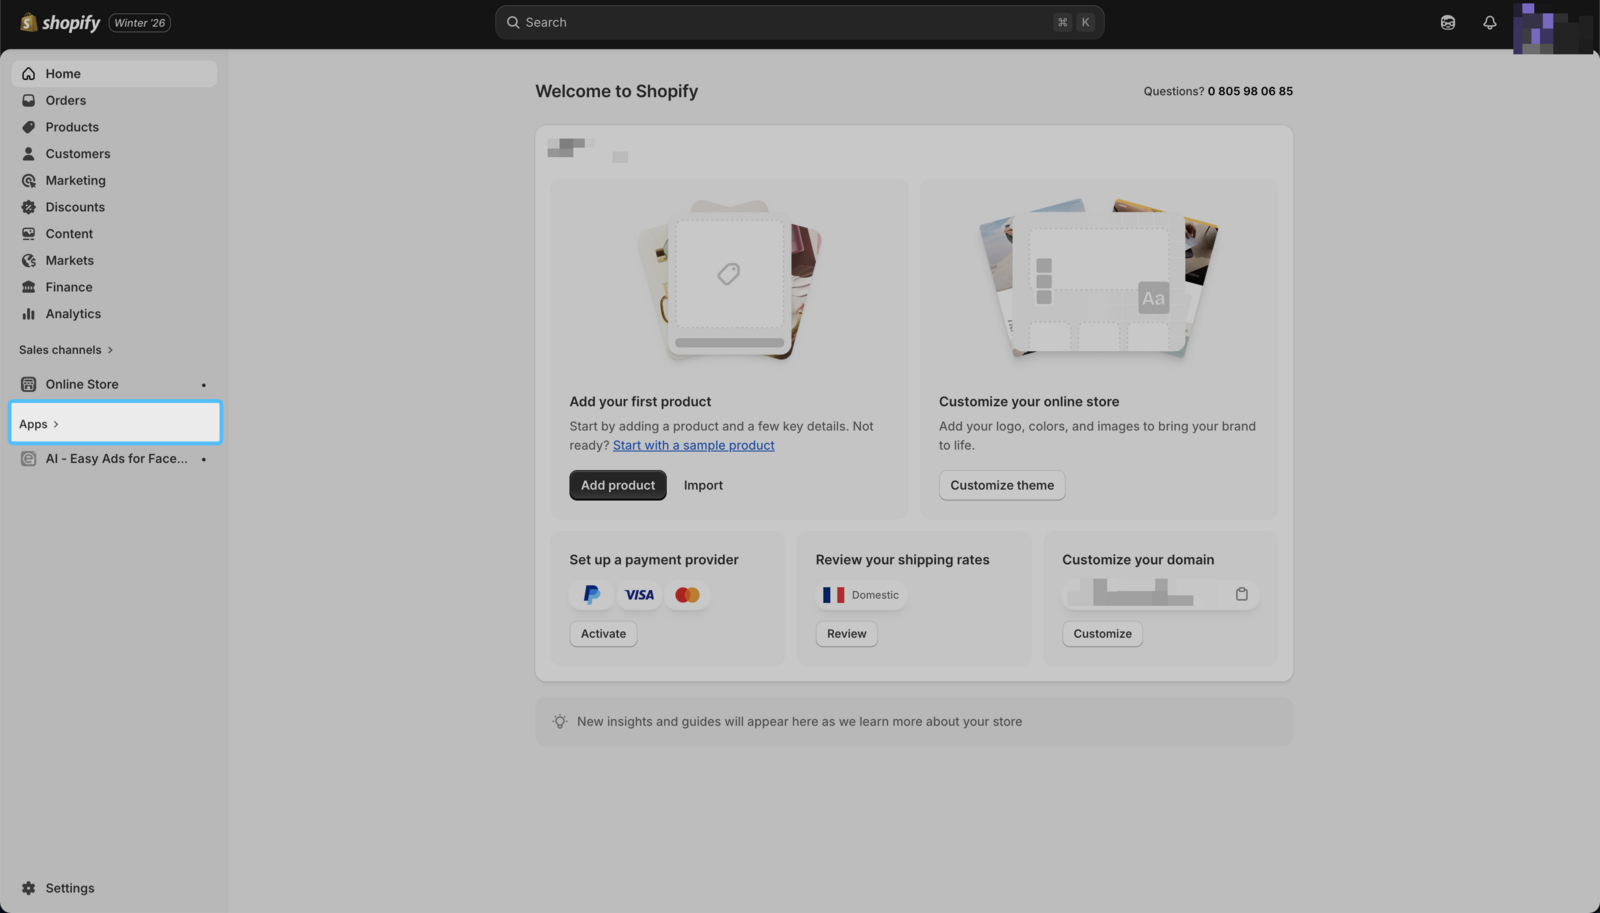Open Settings gear in sidebar
This screenshot has height=913, width=1600.
point(29,888)
